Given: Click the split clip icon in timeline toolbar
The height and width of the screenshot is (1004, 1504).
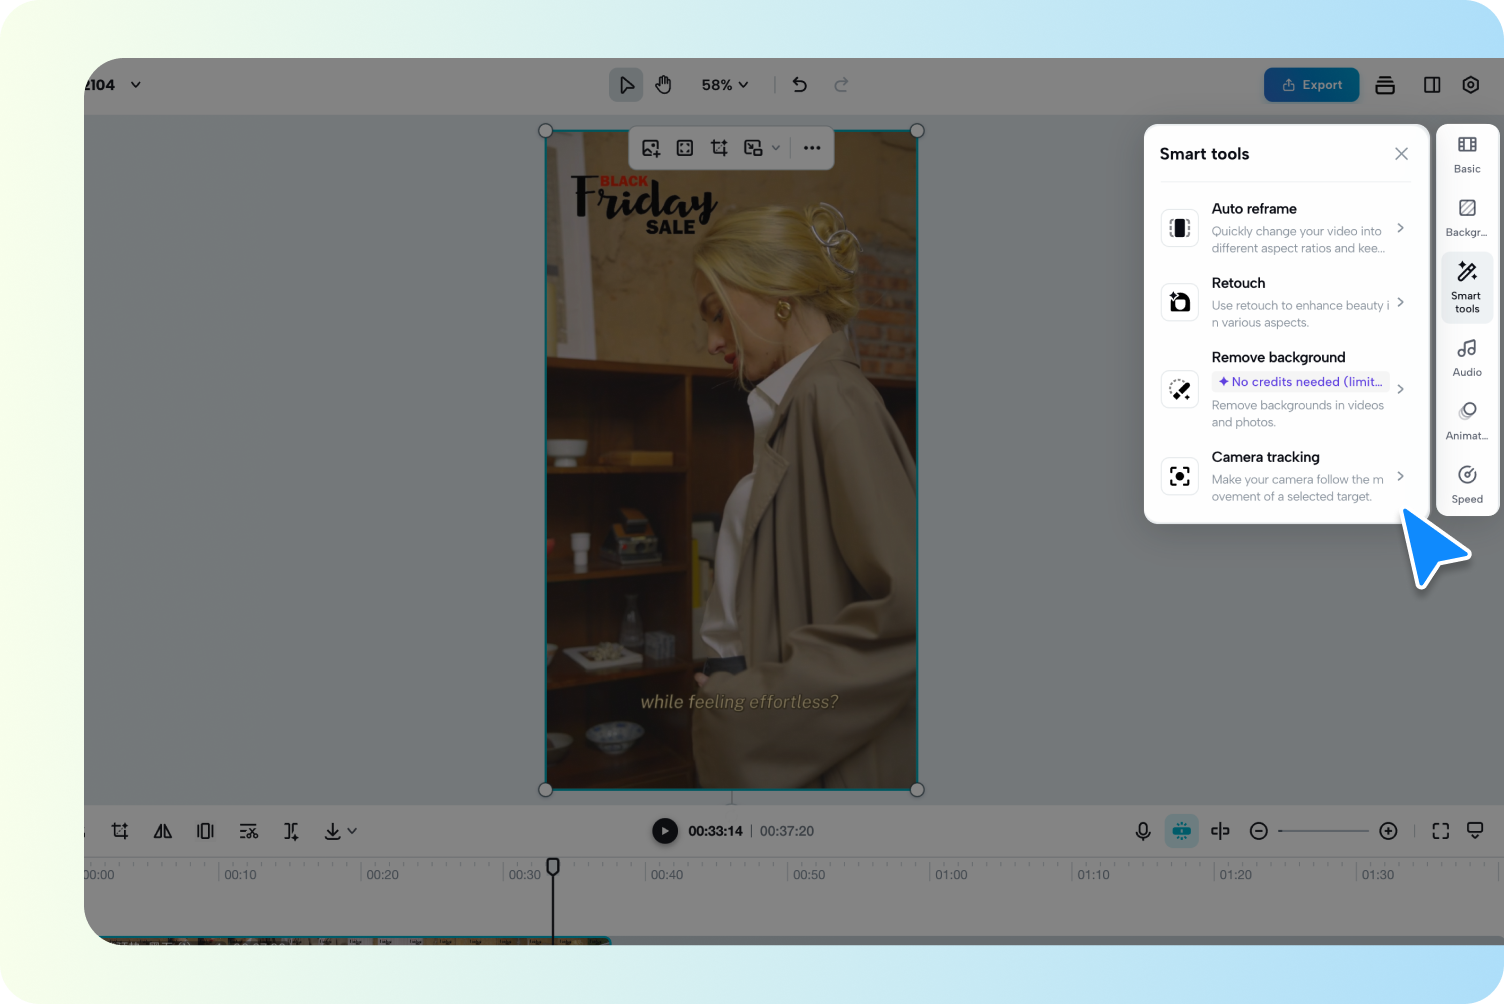Looking at the screenshot, I should tap(205, 831).
